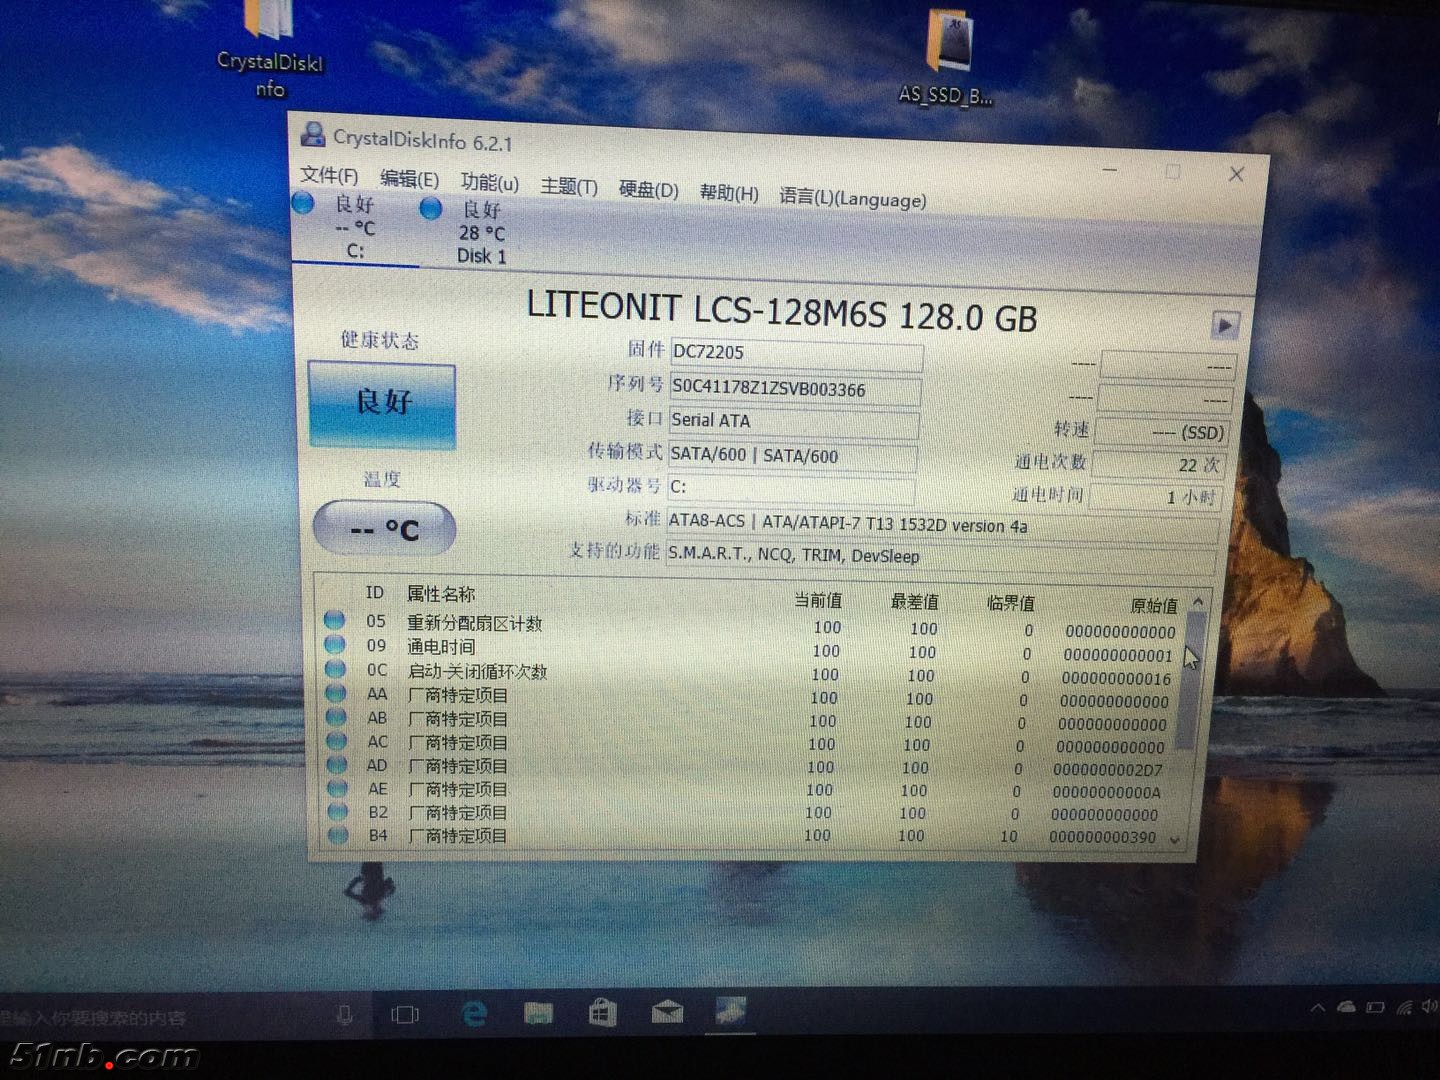Click the status circle for attribute B2
The height and width of the screenshot is (1080, 1440).
pos(338,812)
